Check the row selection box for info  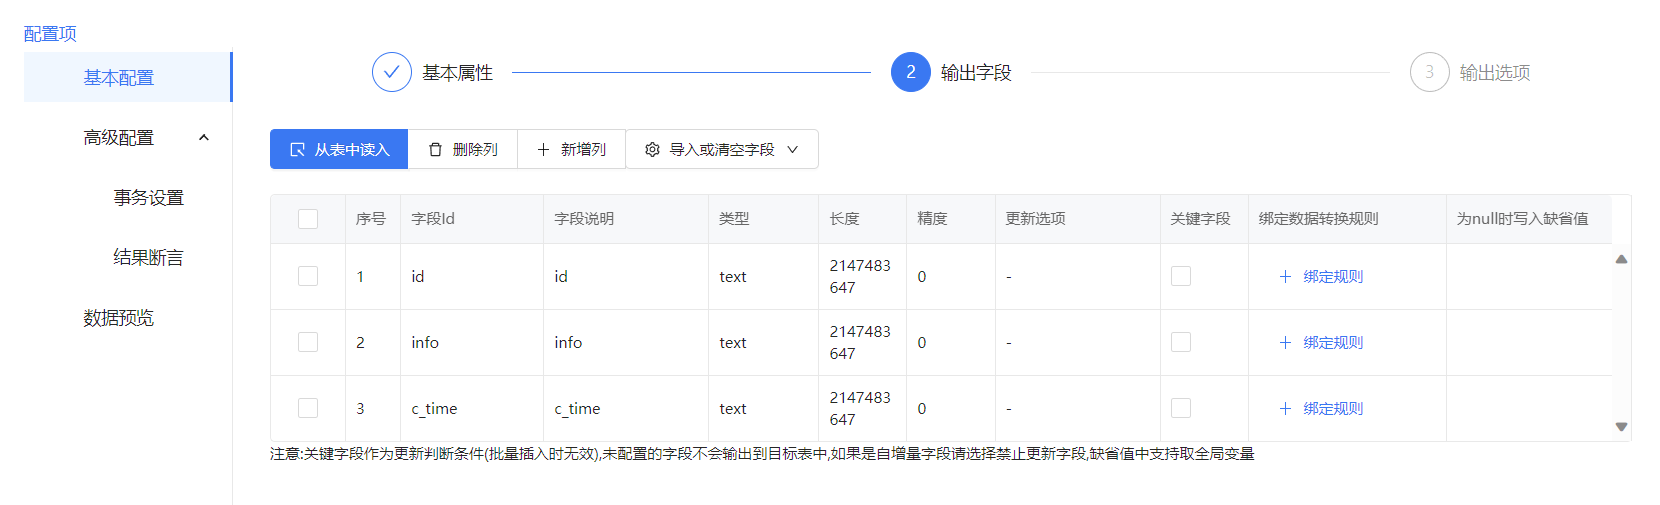tap(308, 342)
